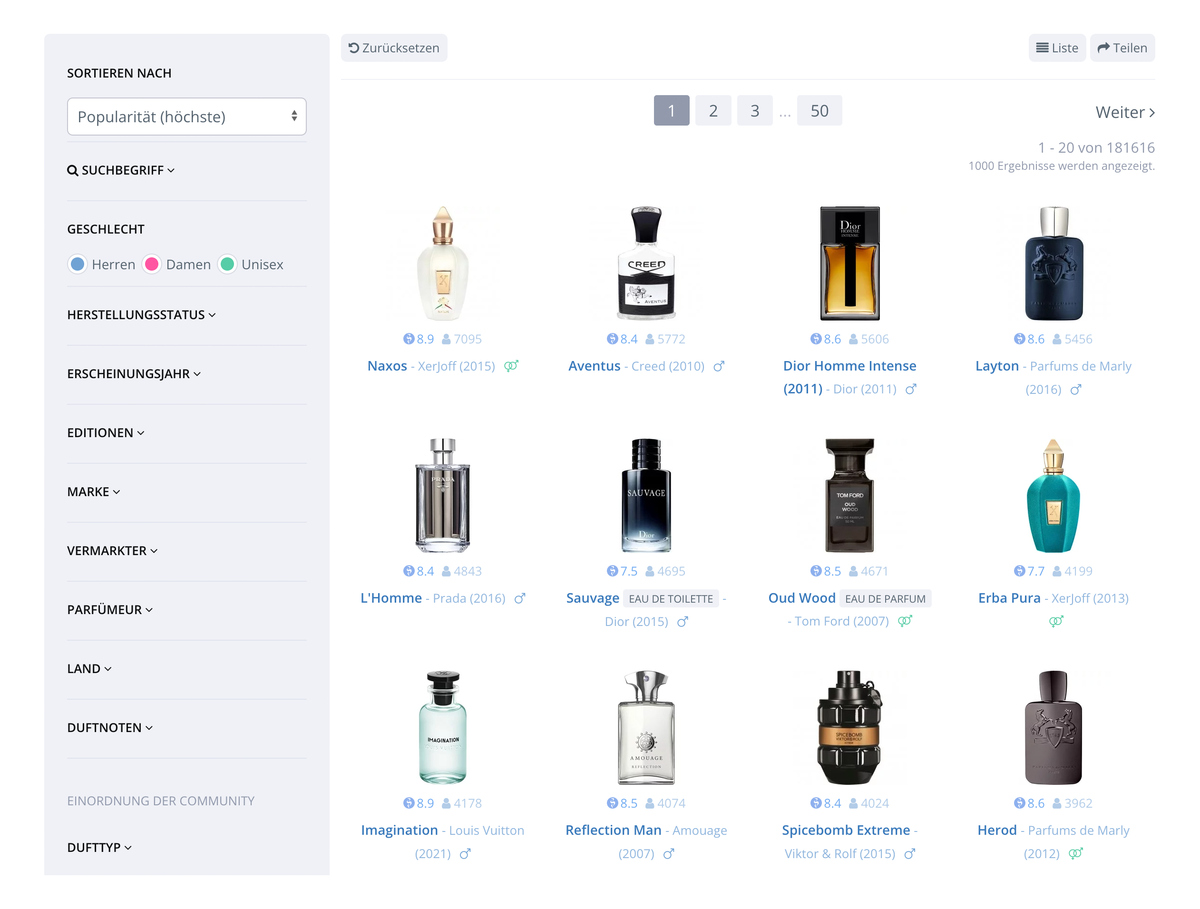The image size is (1200, 909).
Task: Click the rating icon showing 7.7 for Erba Pura
Action: click(x=1019, y=571)
